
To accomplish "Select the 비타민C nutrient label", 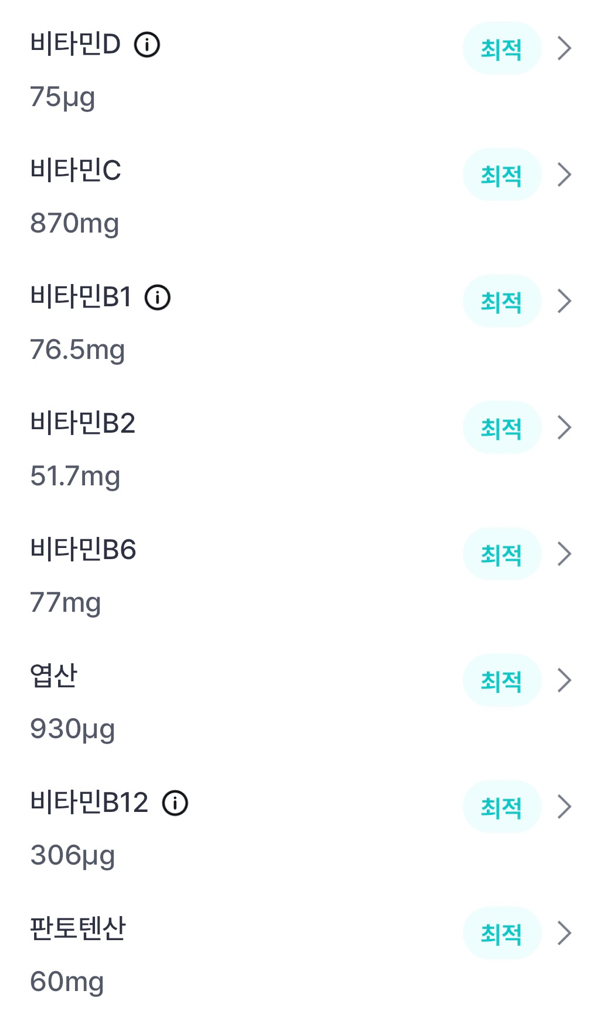I will [75, 171].
